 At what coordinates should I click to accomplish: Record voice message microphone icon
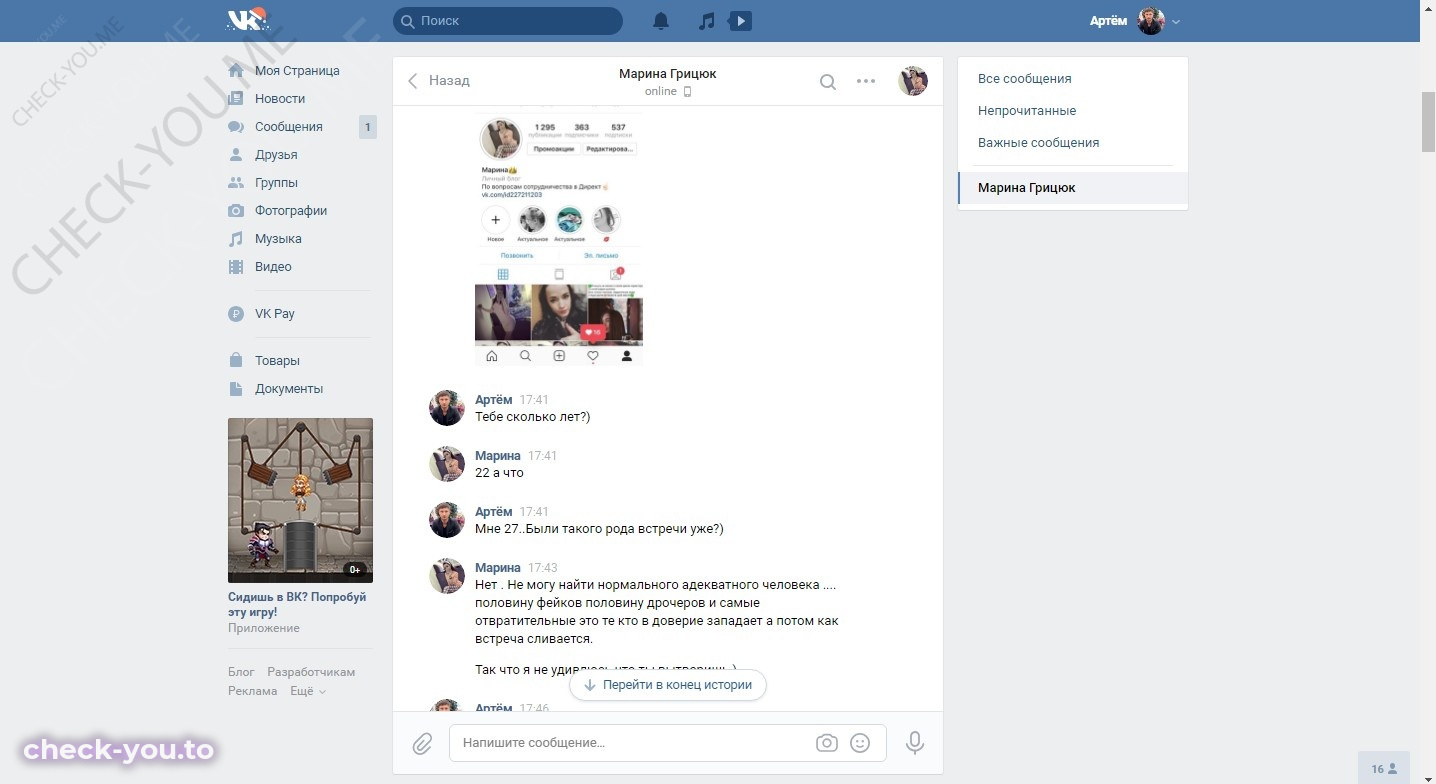914,743
